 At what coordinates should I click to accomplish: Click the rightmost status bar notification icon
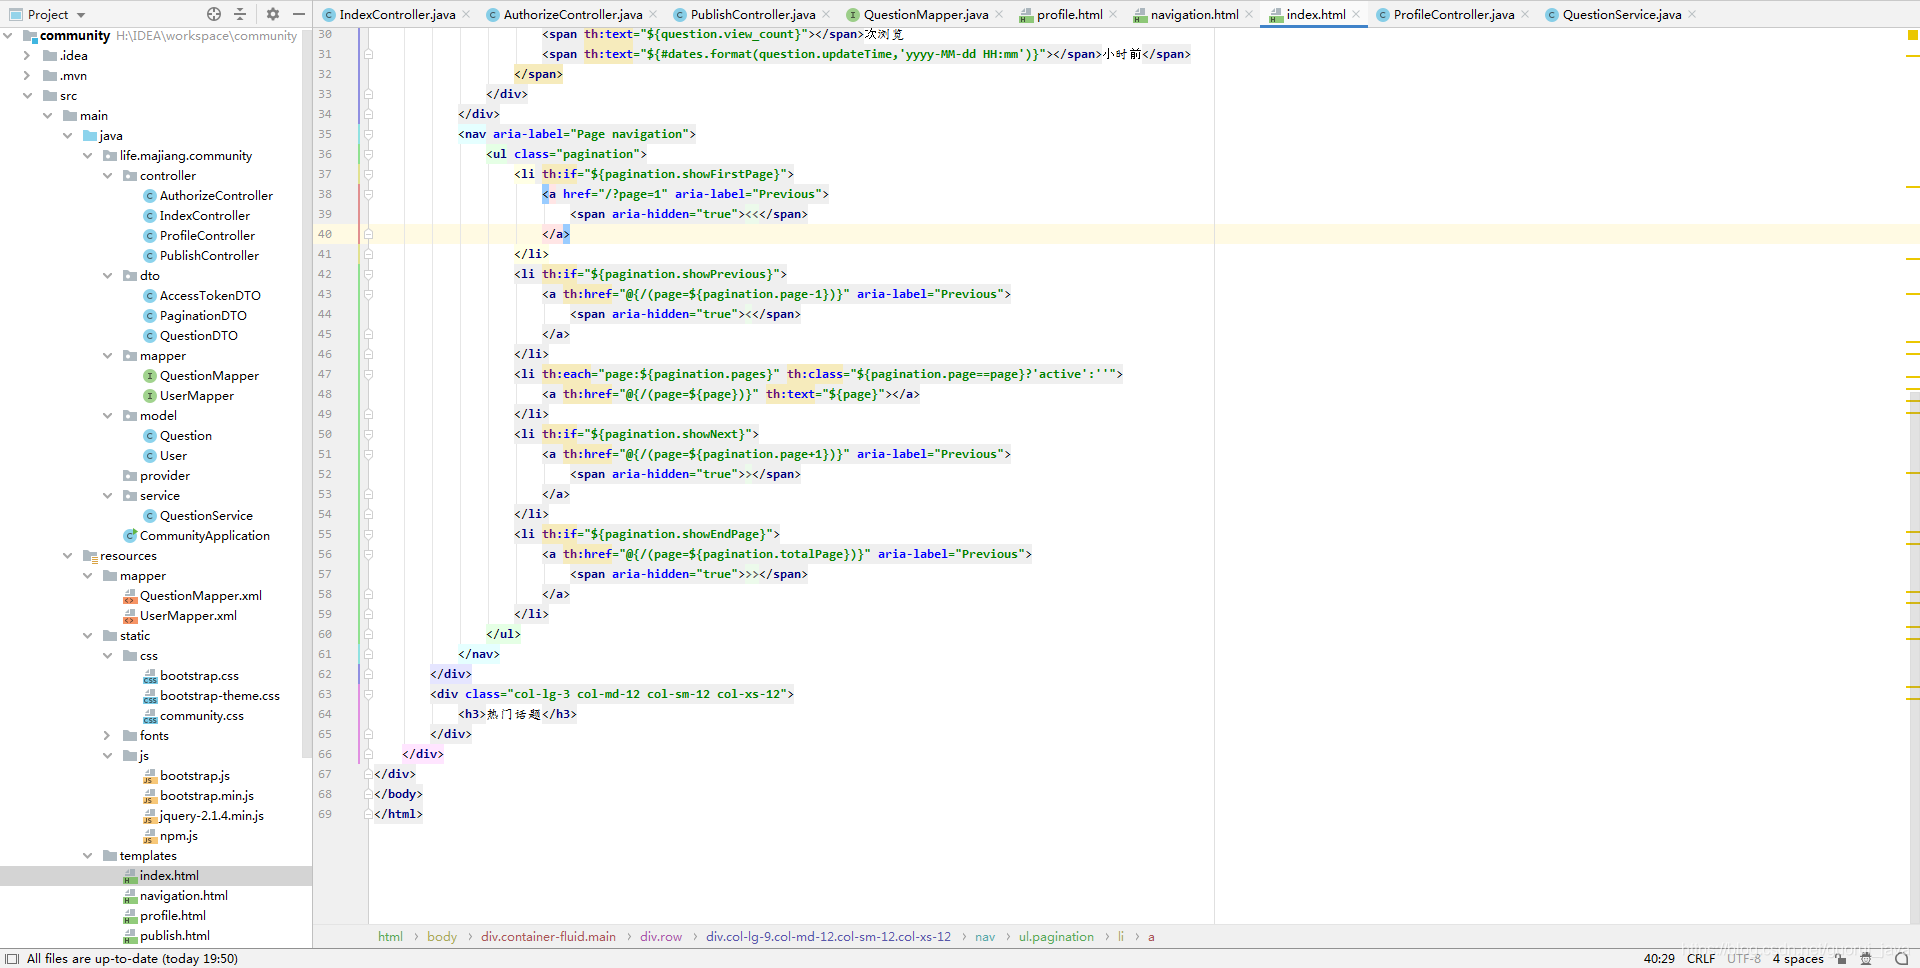point(1902,958)
